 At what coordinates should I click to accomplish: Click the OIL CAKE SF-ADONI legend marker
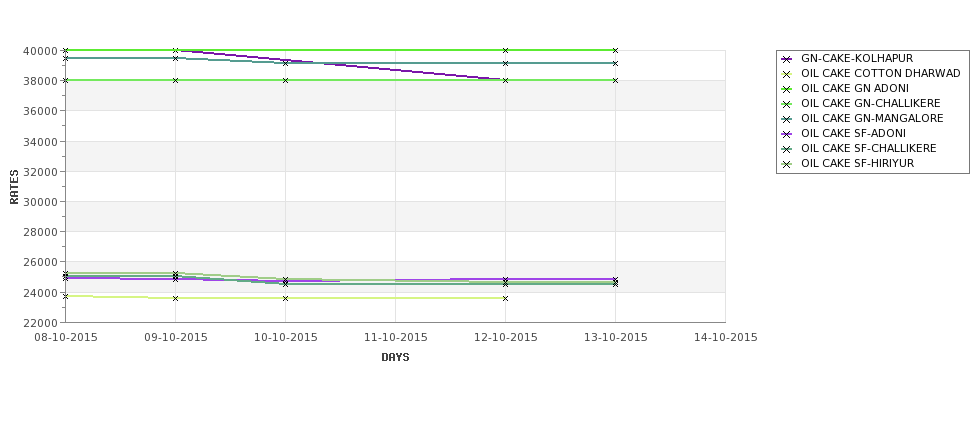(787, 134)
